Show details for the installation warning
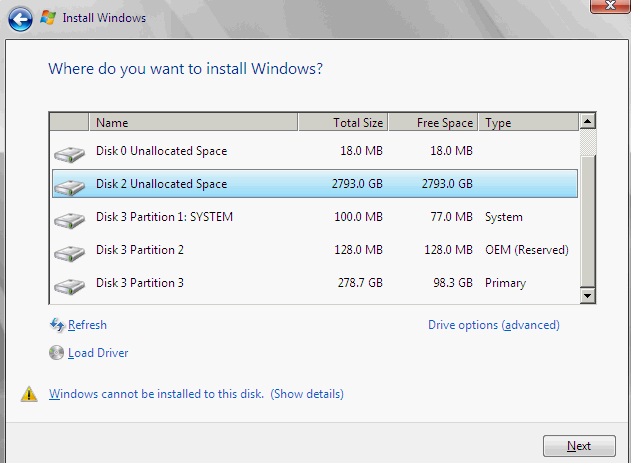Screen dimensions: 631x463 (x=307, y=394)
